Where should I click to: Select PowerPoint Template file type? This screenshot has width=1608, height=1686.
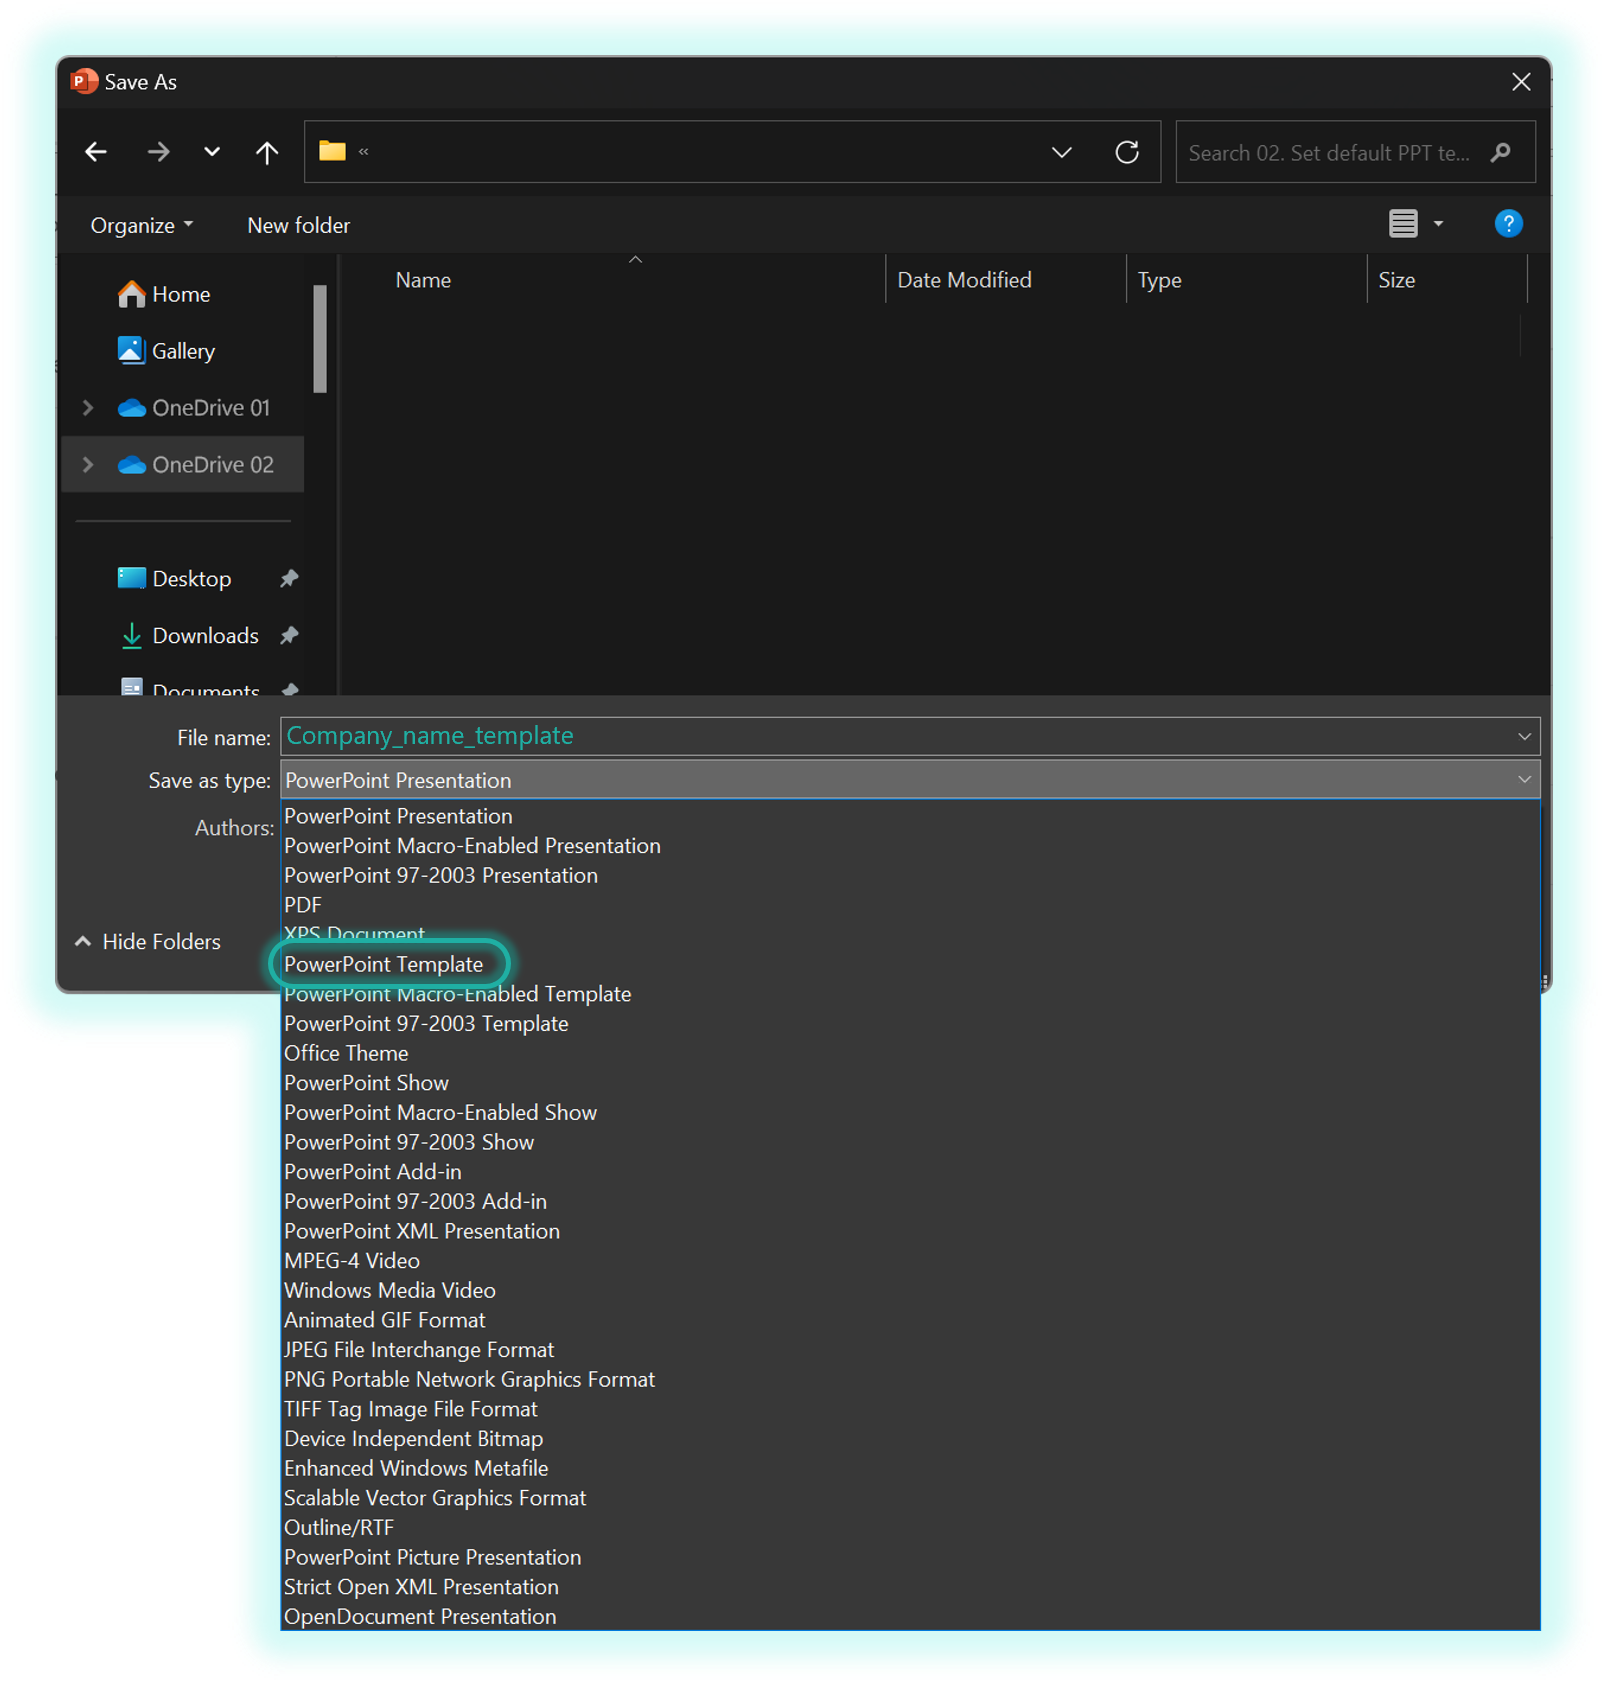(910, 965)
